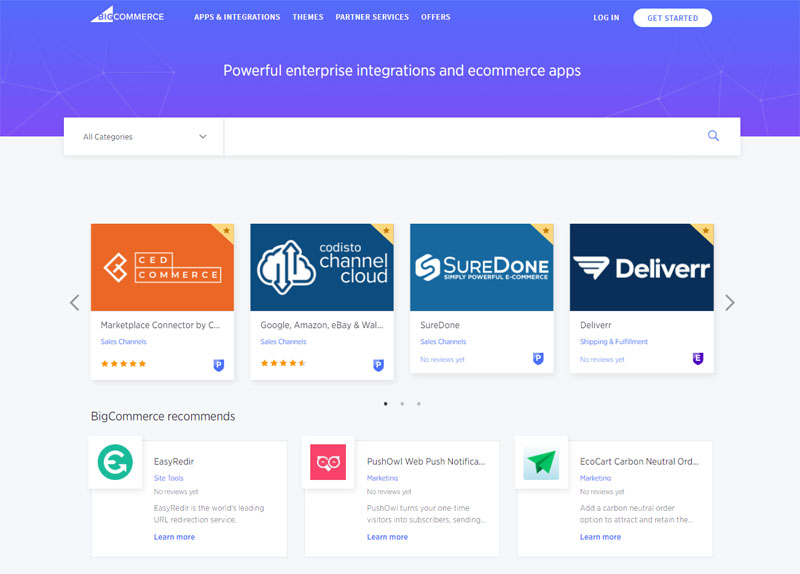Select the first carousel pagination dot
Screen dimensions: 800x574
pyautogui.click(x=386, y=404)
